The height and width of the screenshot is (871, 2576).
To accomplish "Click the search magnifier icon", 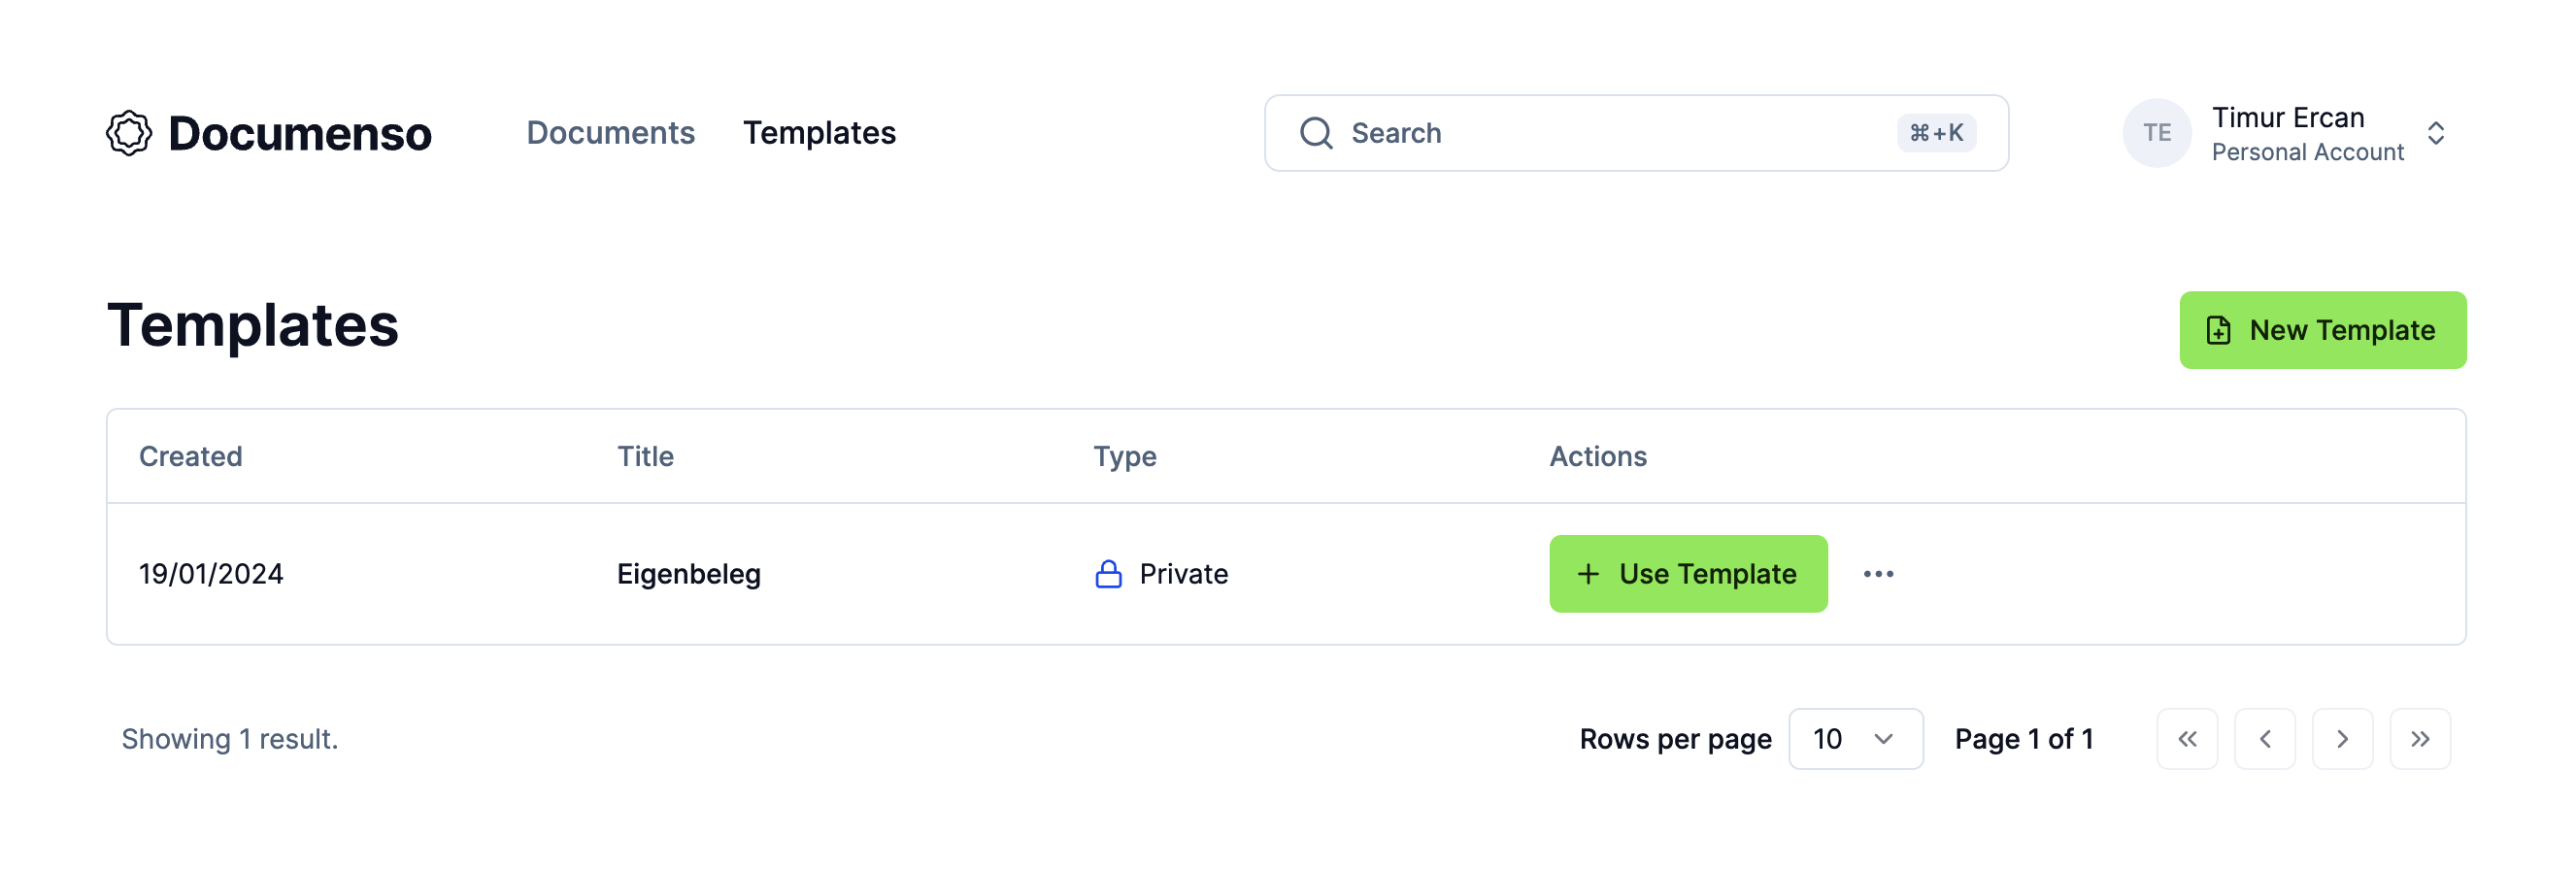I will [1316, 133].
